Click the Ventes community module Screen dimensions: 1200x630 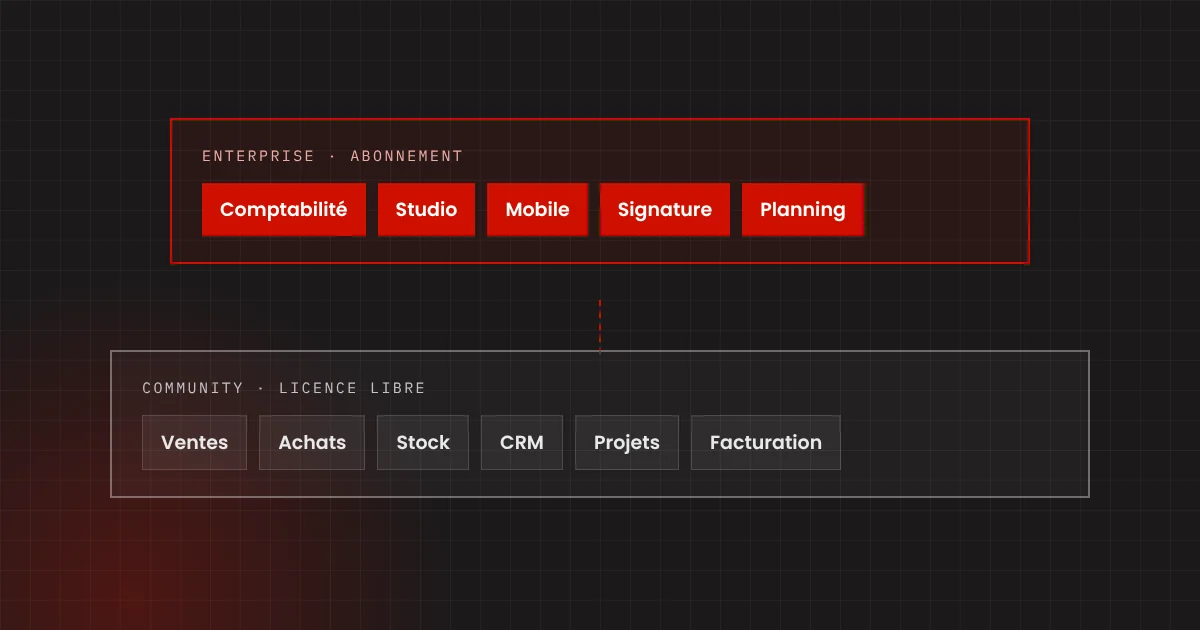point(195,443)
